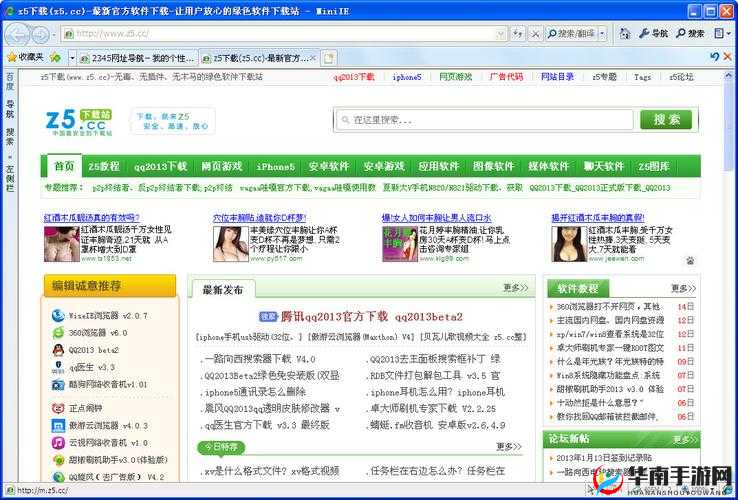
Task: Click 更多>> in the 最新发布 panel
Action: click(515, 287)
